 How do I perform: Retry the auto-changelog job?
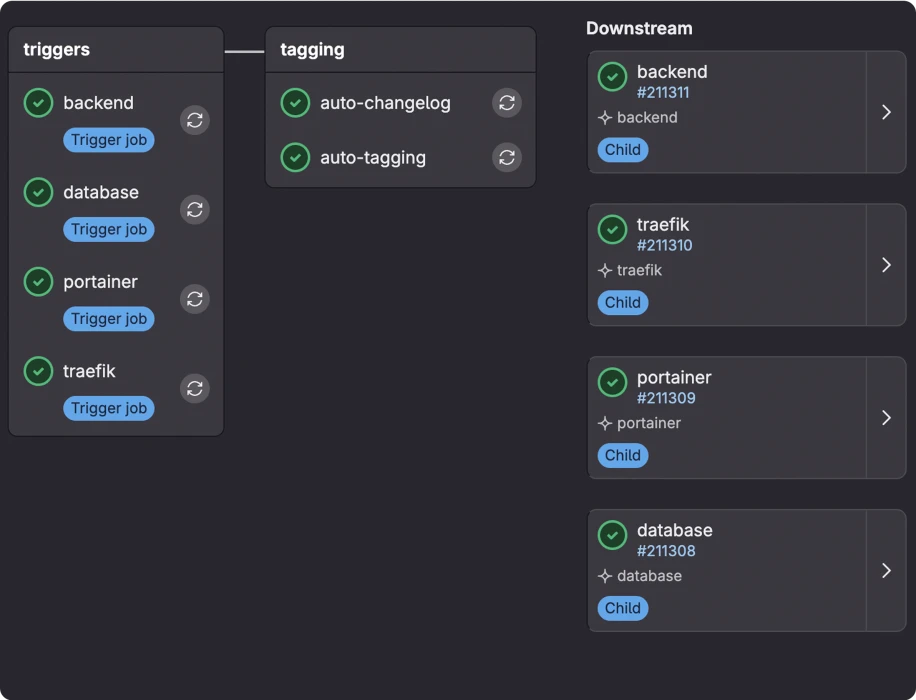507,103
